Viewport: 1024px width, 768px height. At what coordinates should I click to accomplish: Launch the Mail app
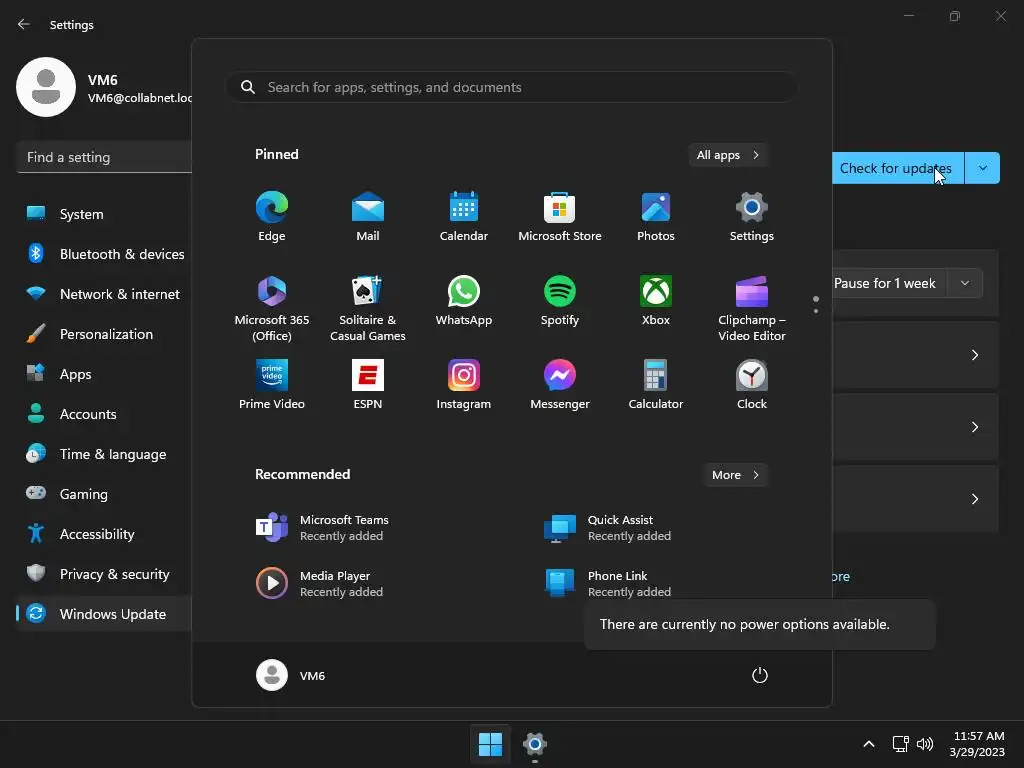click(368, 216)
